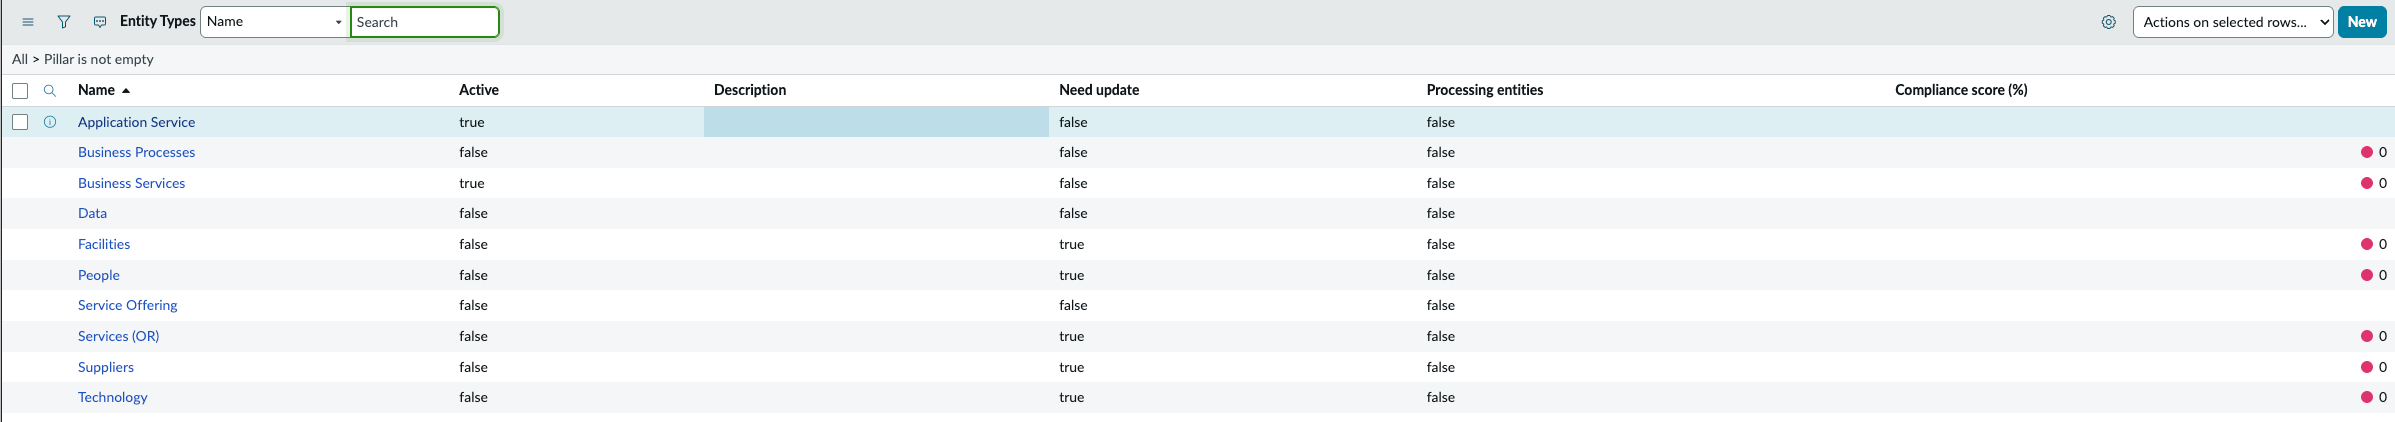Click compliance score 0 for Services (OR)

tap(2383, 336)
